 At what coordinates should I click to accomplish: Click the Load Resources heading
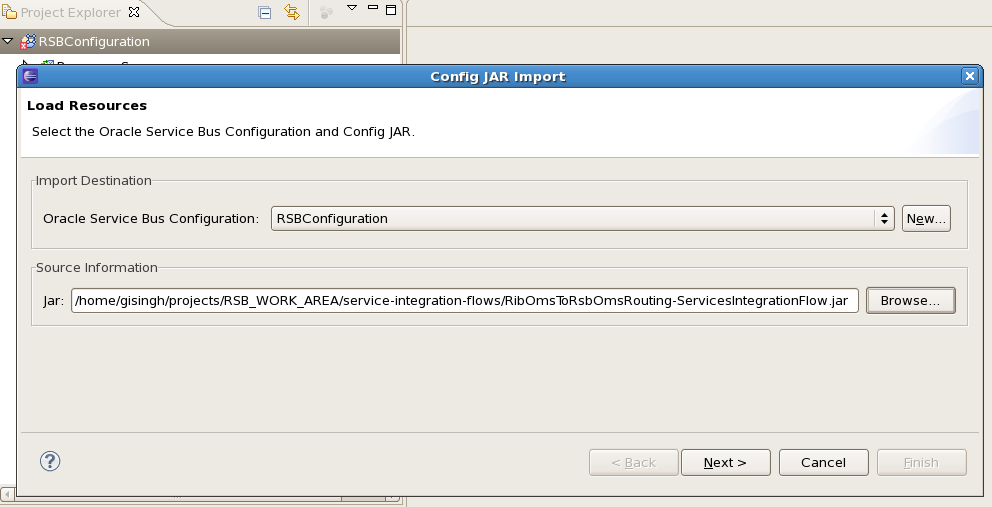pos(87,106)
